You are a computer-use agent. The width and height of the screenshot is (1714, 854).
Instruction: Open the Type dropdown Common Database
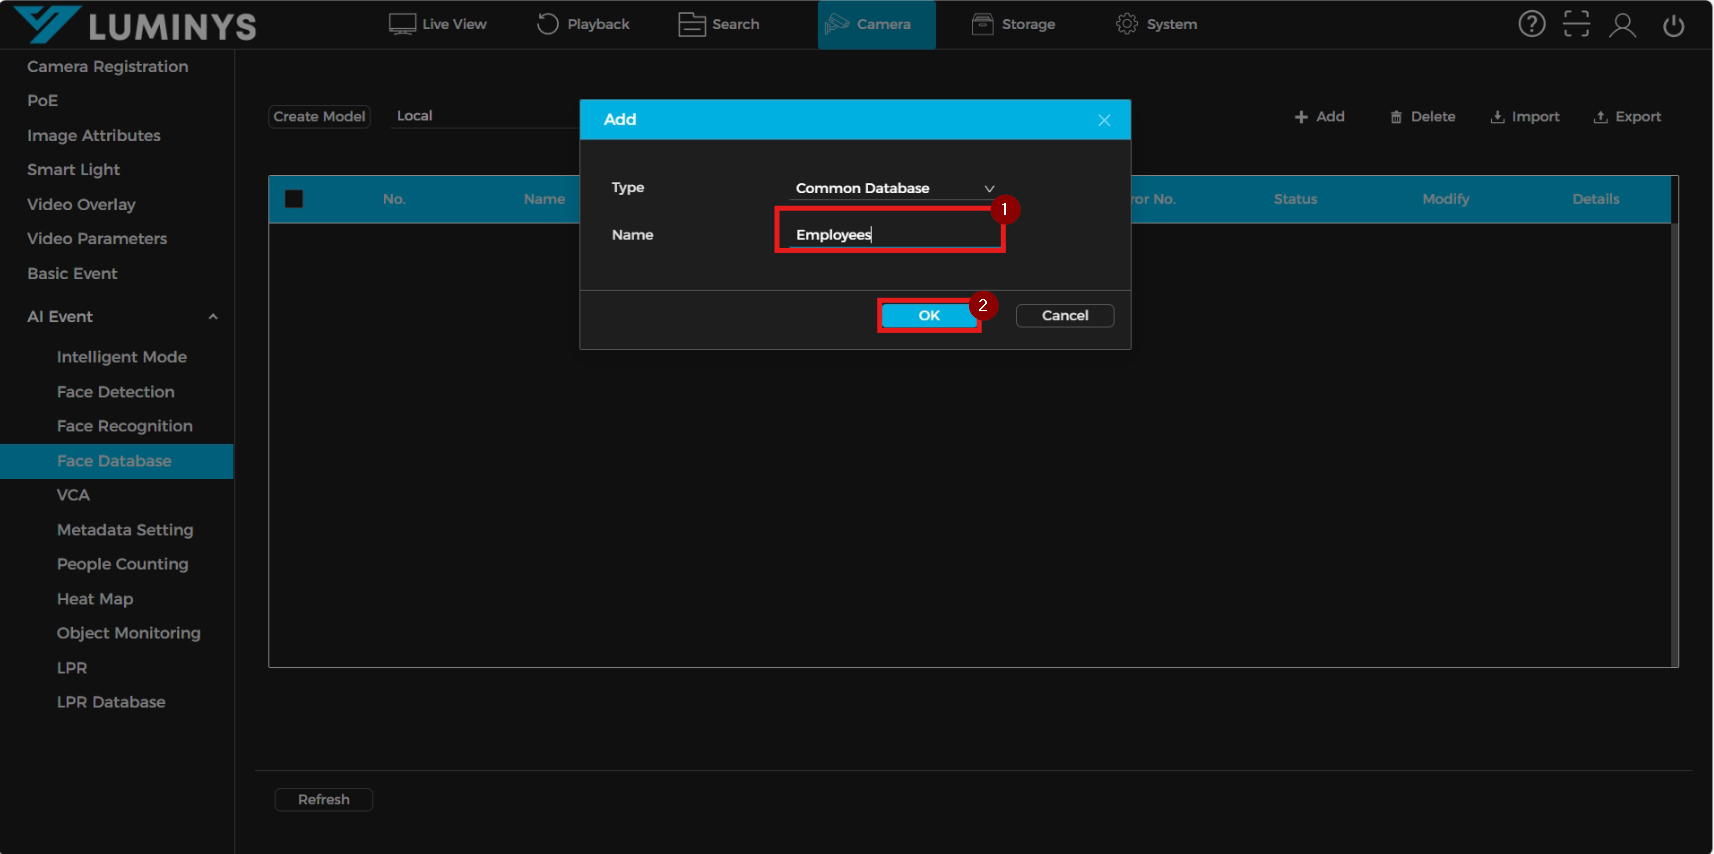[x=894, y=188]
